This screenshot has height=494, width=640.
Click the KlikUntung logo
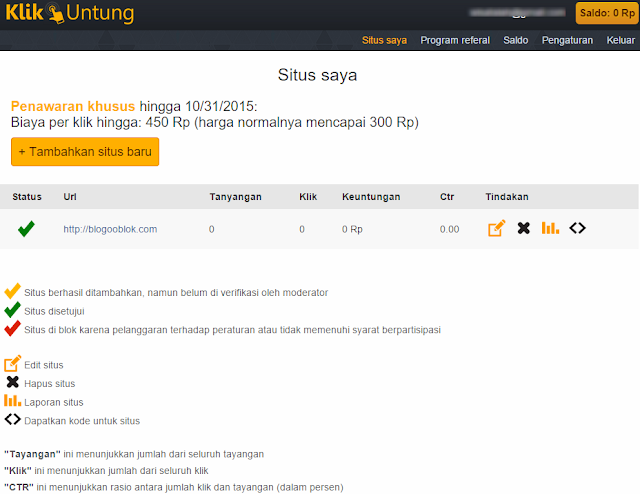[70, 13]
